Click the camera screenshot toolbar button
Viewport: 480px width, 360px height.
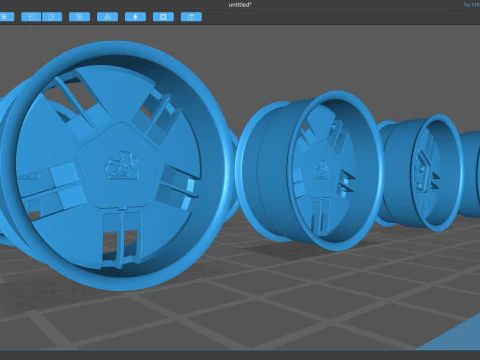(191, 17)
